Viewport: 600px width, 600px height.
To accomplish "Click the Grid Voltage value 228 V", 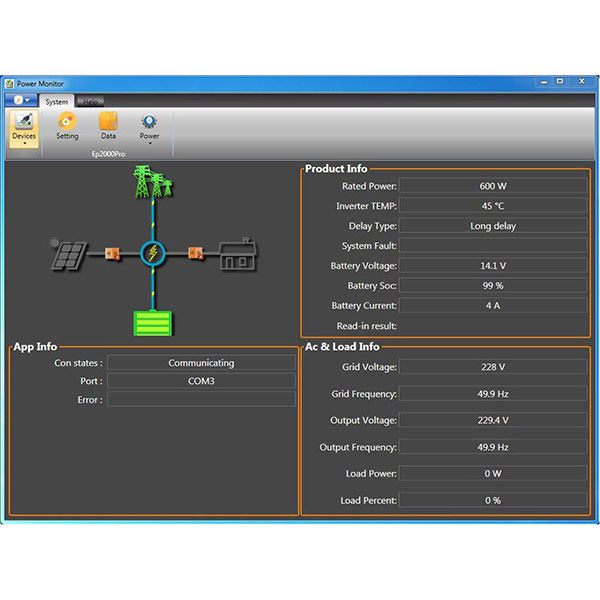I will pyautogui.click(x=493, y=367).
